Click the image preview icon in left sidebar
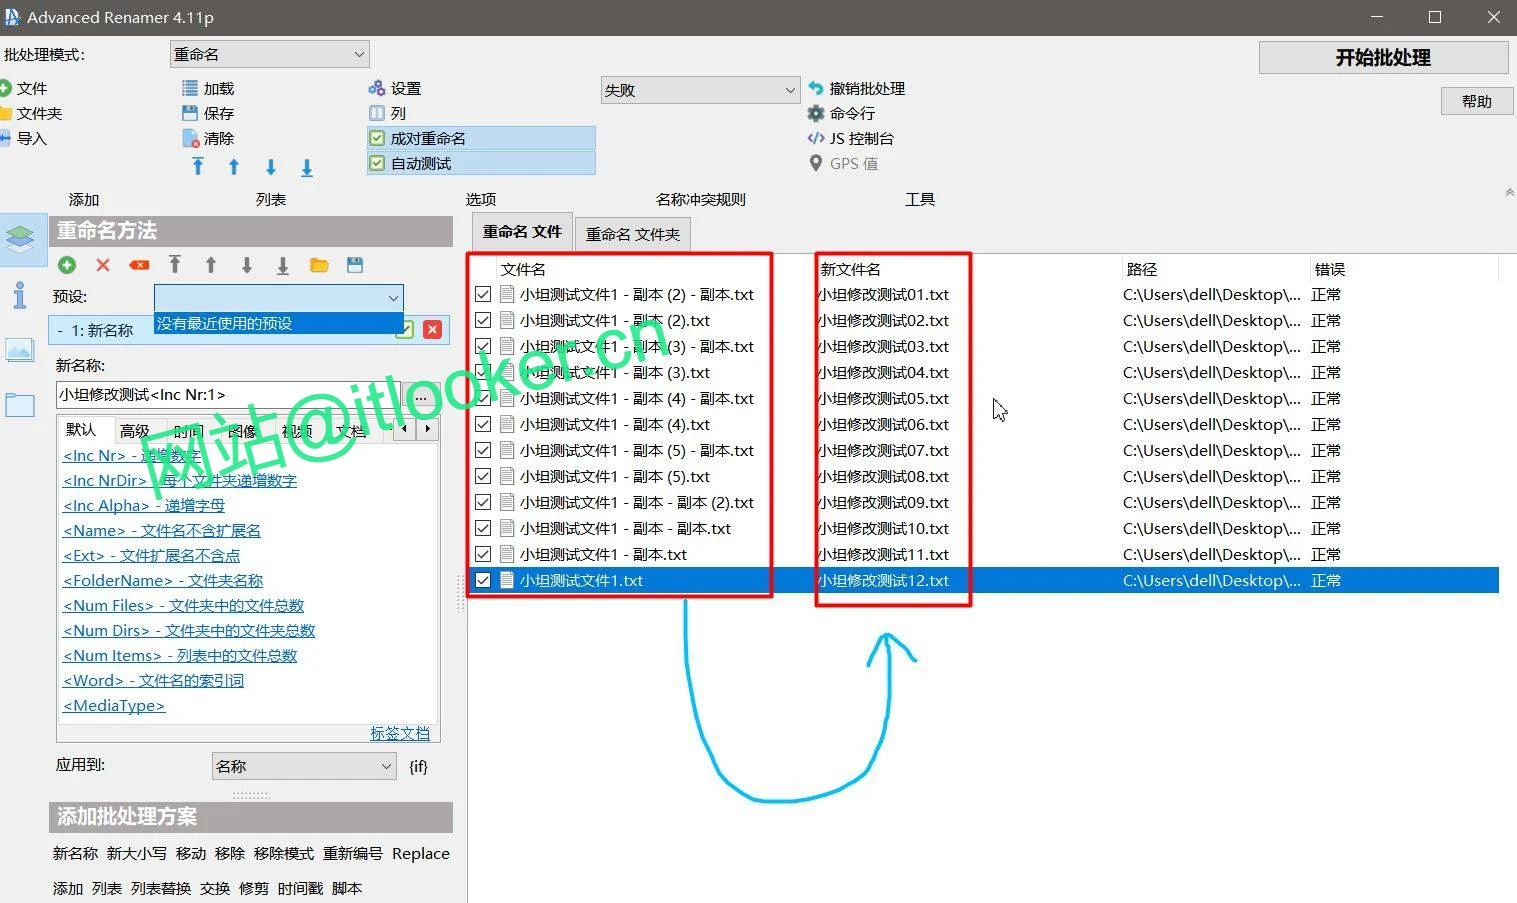This screenshot has height=903, width=1517. (x=20, y=350)
